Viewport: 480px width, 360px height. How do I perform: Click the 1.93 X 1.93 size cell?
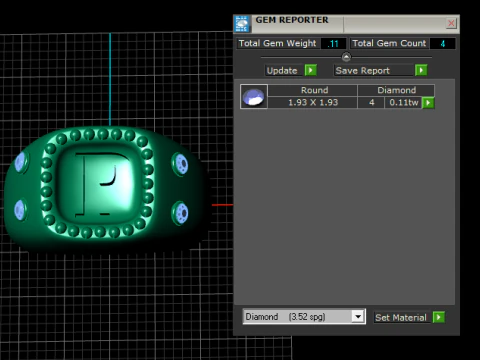point(313,102)
